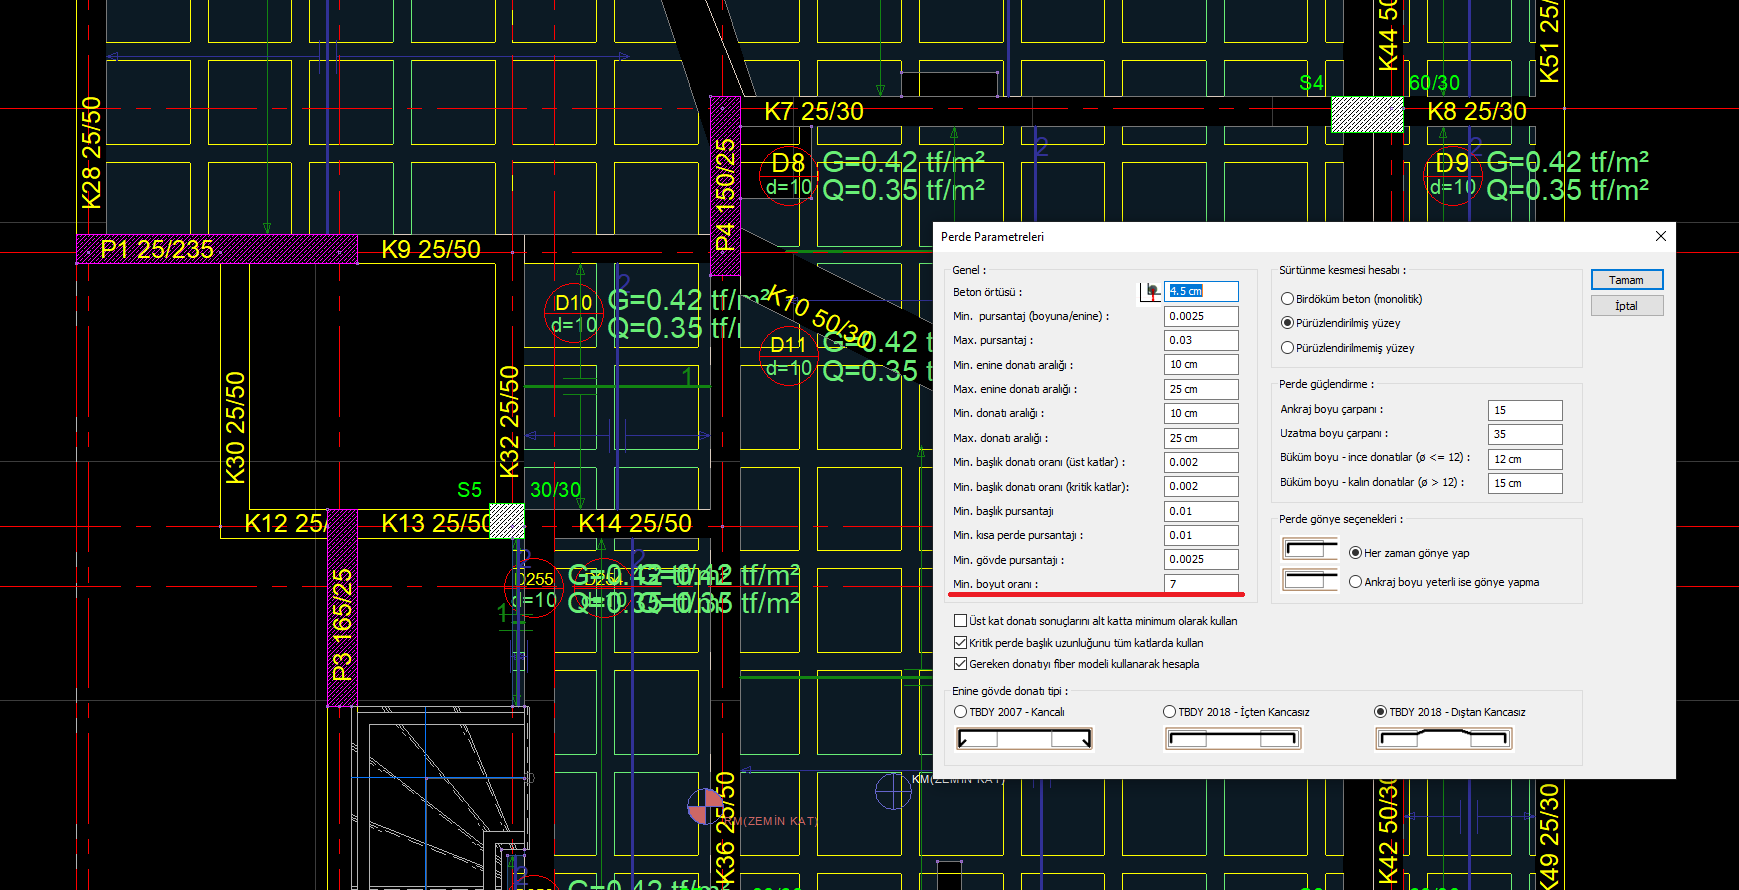Click slab marker D8 circle
The image size is (1739, 890).
point(788,175)
